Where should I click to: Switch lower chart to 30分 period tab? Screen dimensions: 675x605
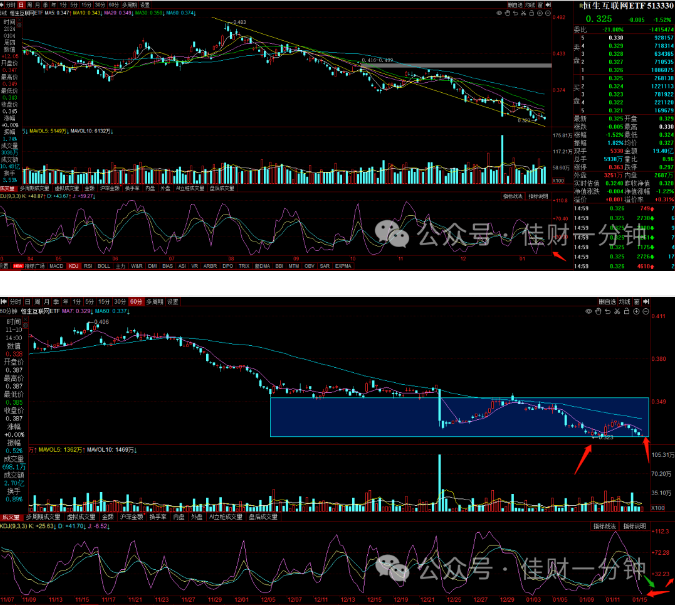[120, 302]
